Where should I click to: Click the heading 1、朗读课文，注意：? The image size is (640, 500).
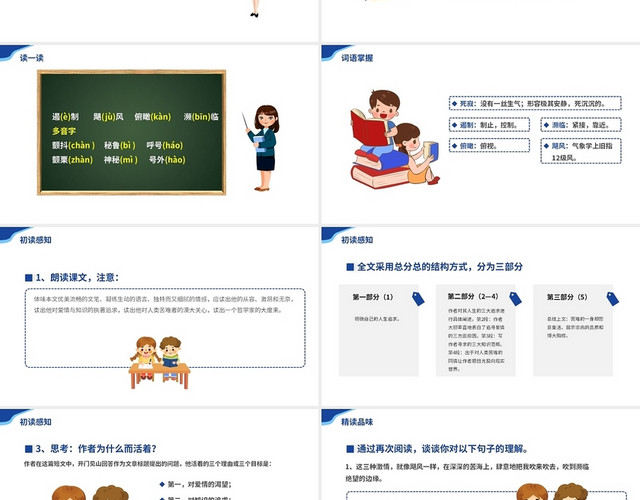[x=78, y=278]
